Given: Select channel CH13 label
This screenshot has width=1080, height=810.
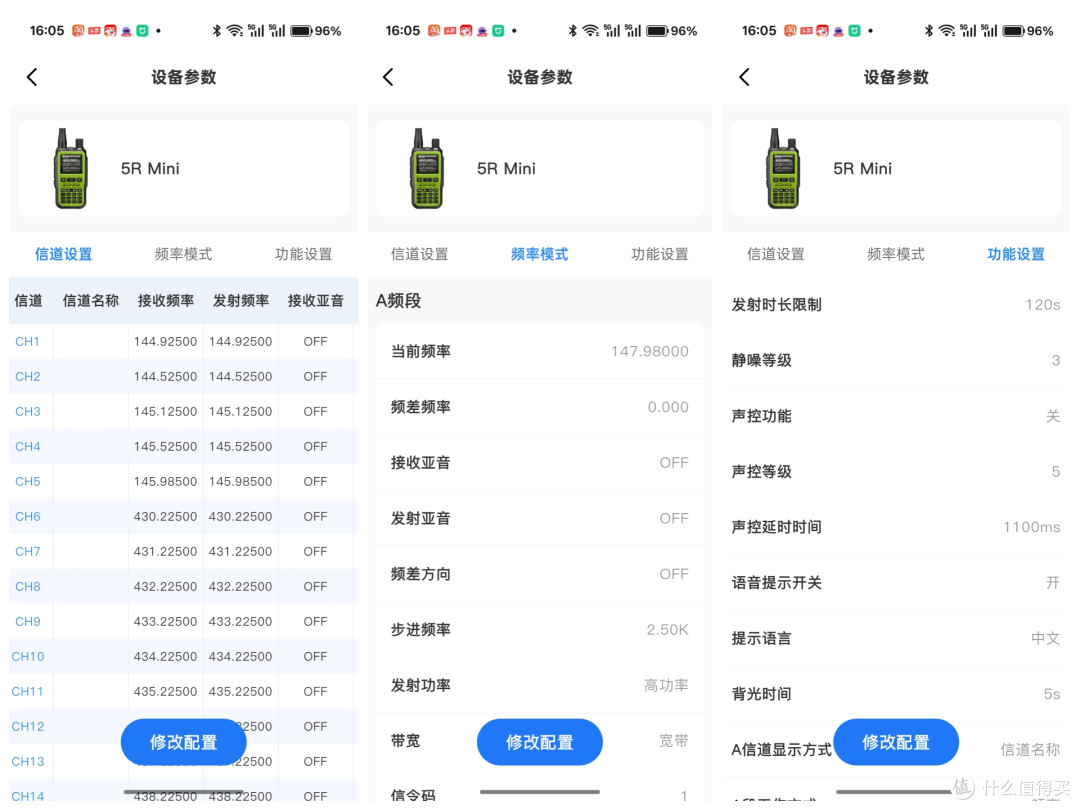Looking at the screenshot, I should pos(28,762).
